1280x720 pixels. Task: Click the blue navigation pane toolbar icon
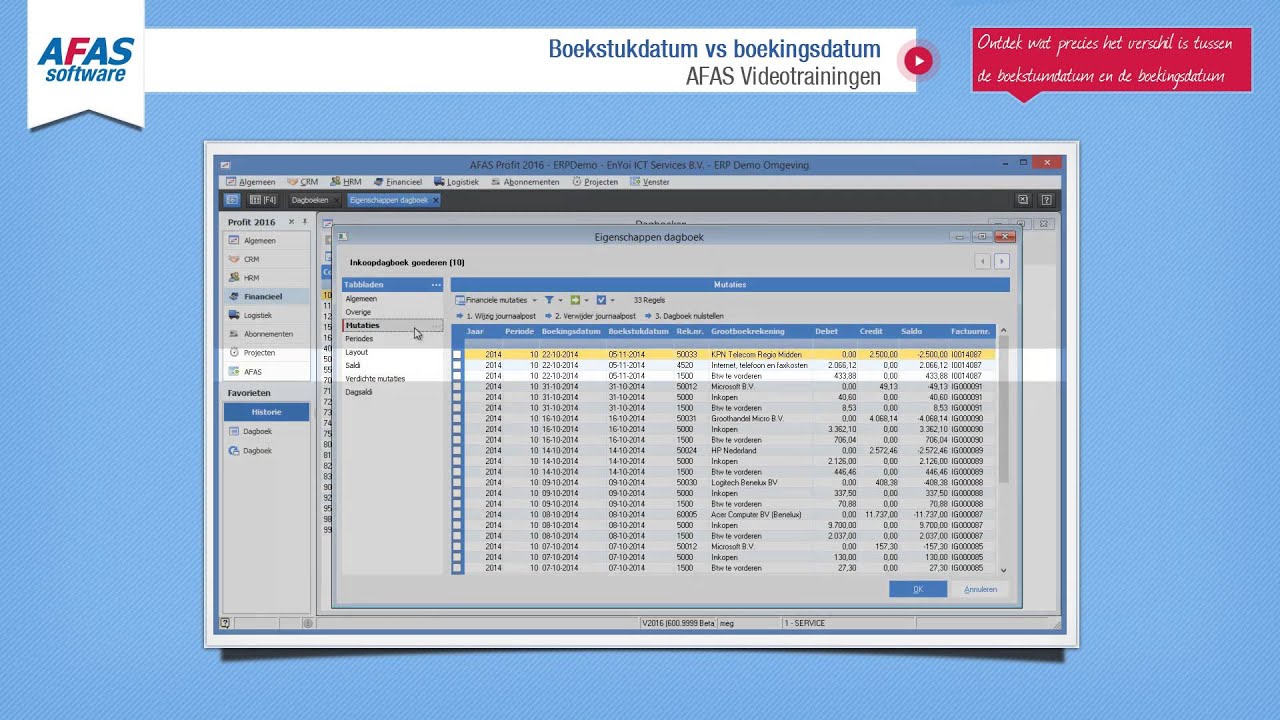(x=232, y=200)
